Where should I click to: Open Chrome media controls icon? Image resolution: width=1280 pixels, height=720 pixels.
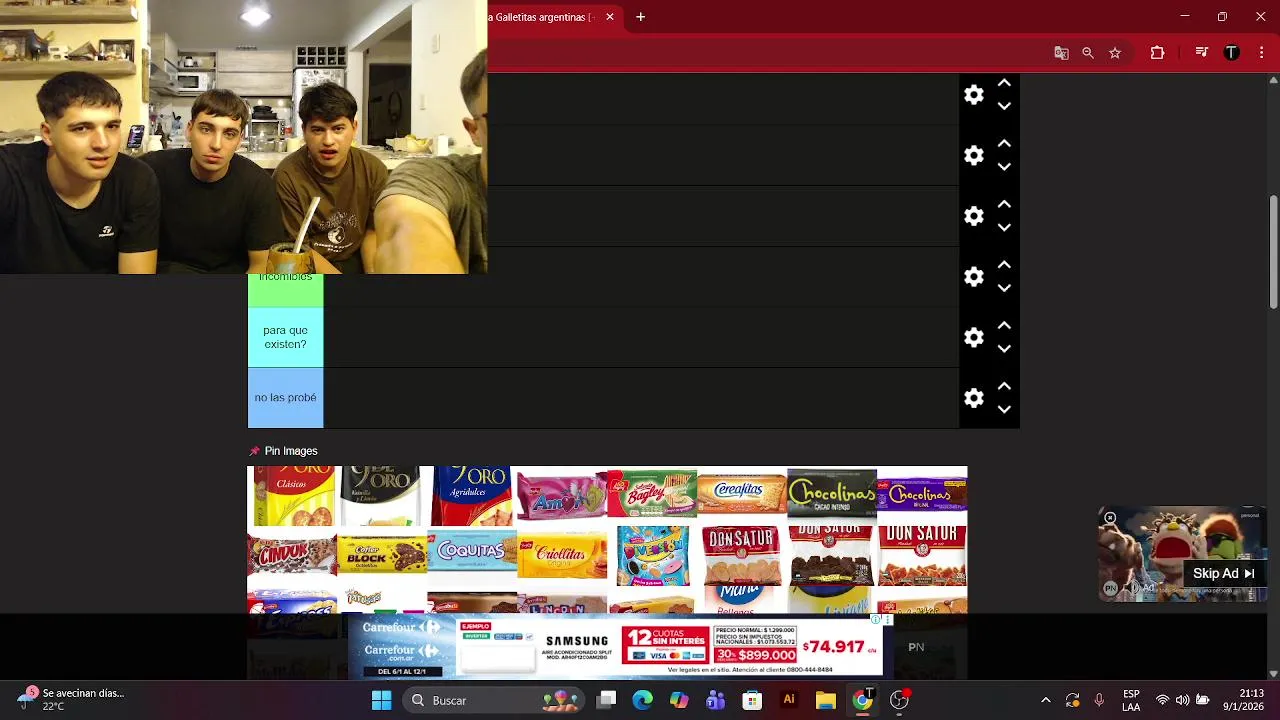pyautogui.click(x=1202, y=53)
